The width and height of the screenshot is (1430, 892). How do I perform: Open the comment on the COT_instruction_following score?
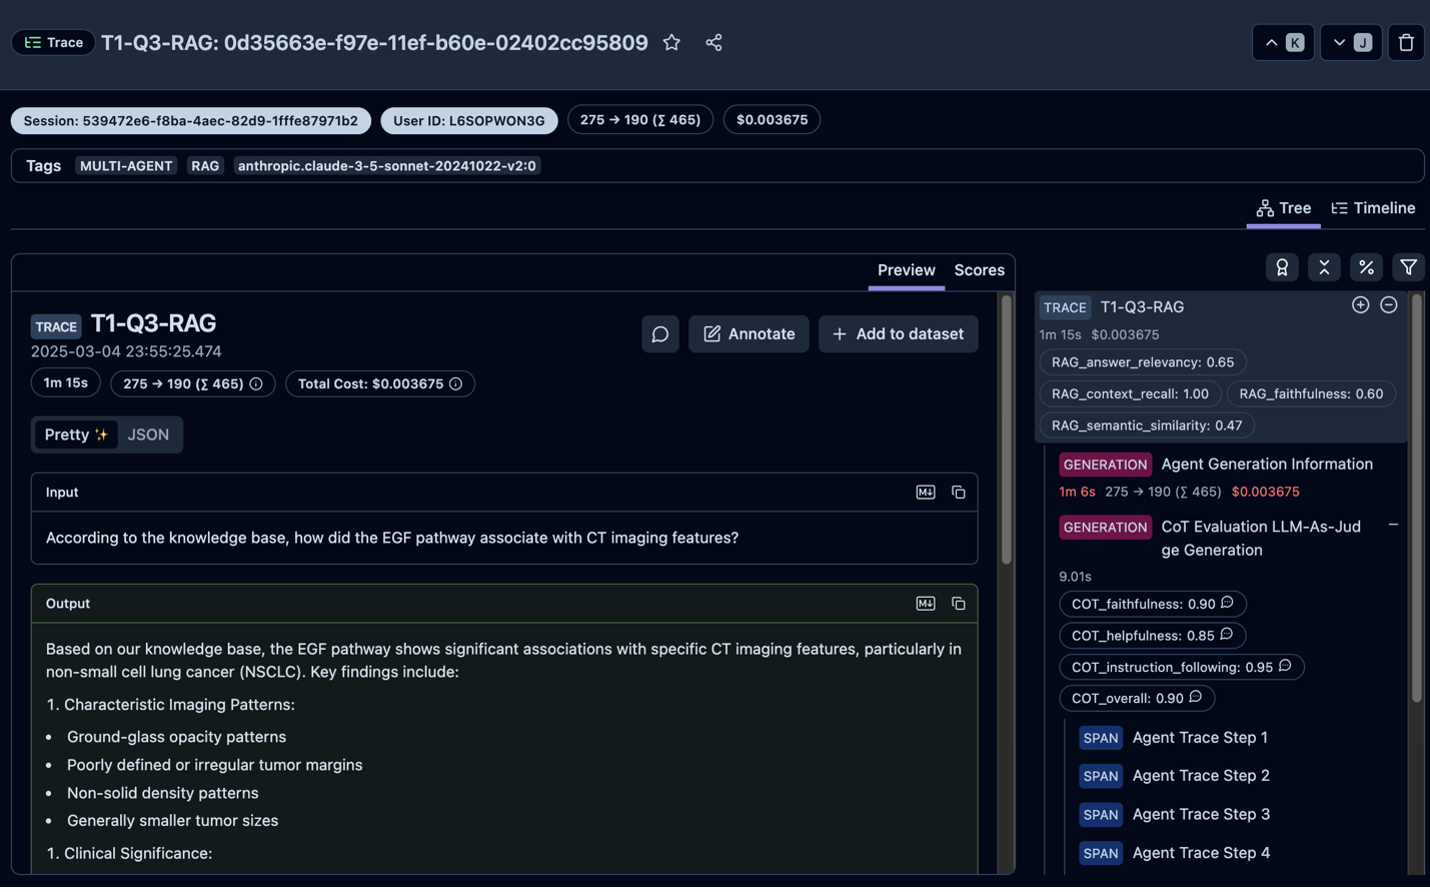tap(1285, 666)
